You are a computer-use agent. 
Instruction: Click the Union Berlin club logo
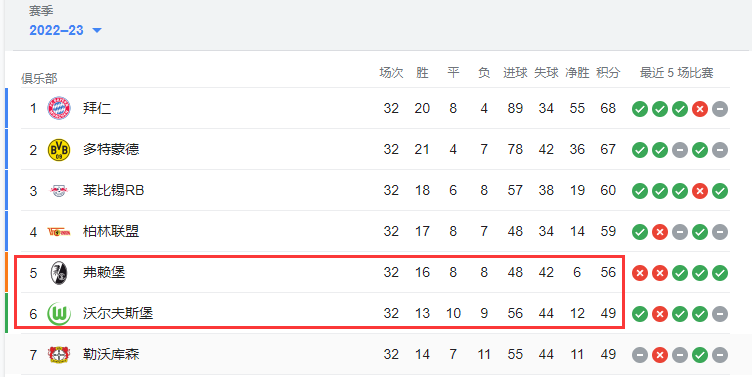coord(59,232)
